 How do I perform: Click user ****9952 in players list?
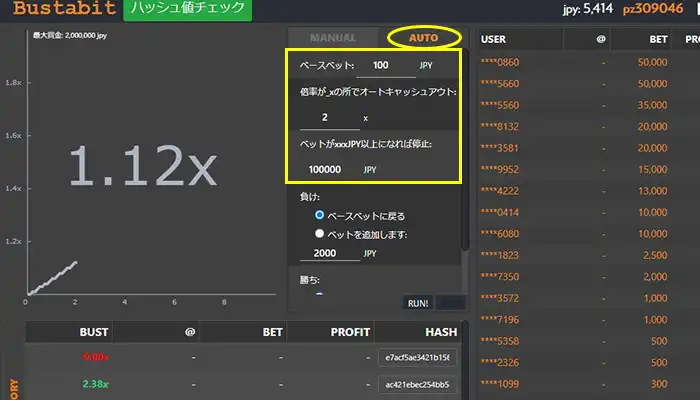[500, 169]
